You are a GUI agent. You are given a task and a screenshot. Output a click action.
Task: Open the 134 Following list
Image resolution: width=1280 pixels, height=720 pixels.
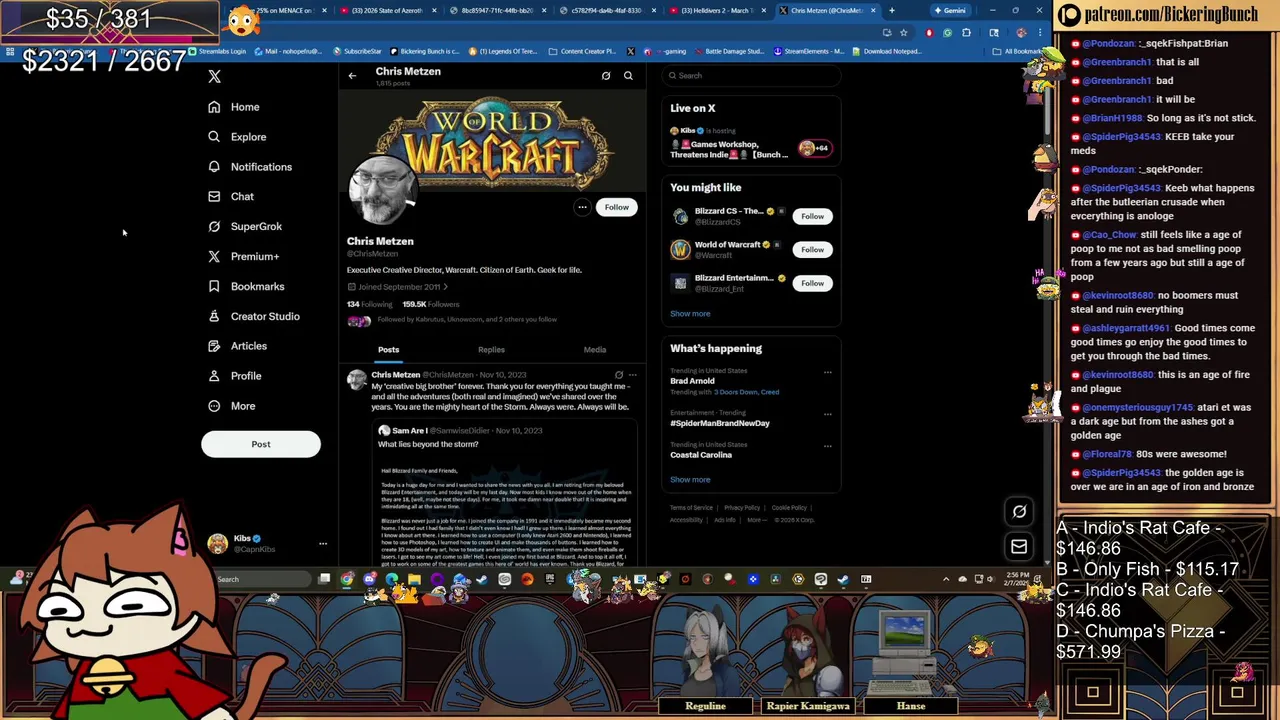[x=370, y=304]
